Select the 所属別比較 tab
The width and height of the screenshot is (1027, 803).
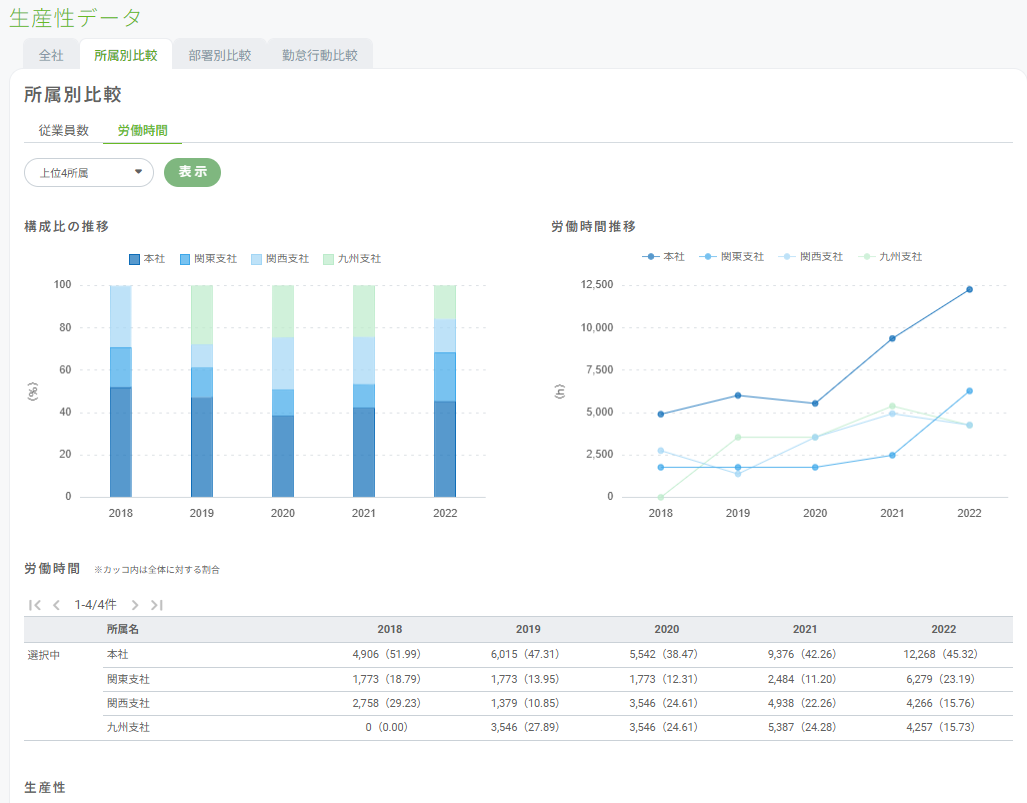[126, 56]
